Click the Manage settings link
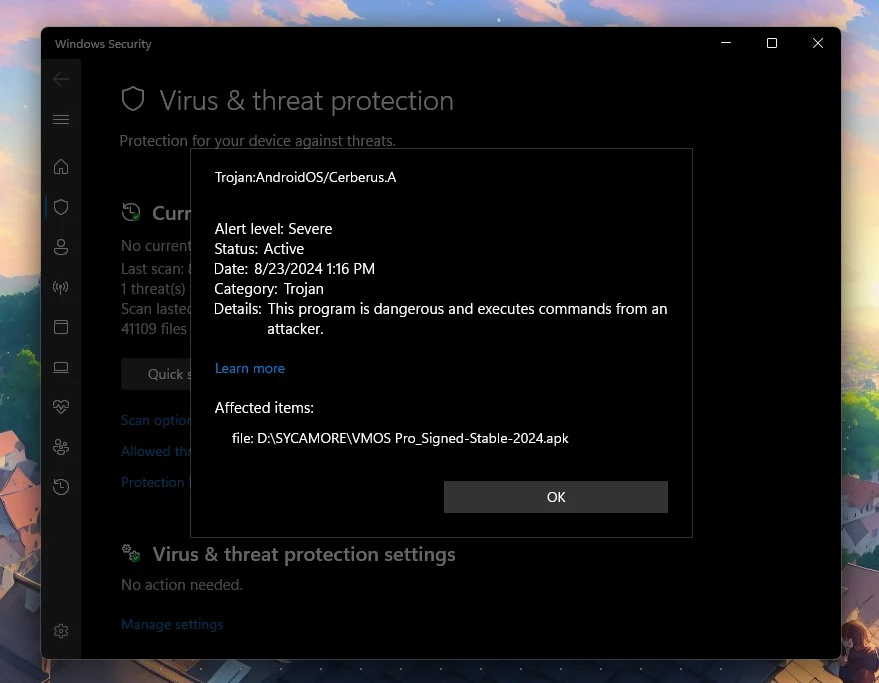 click(x=172, y=624)
